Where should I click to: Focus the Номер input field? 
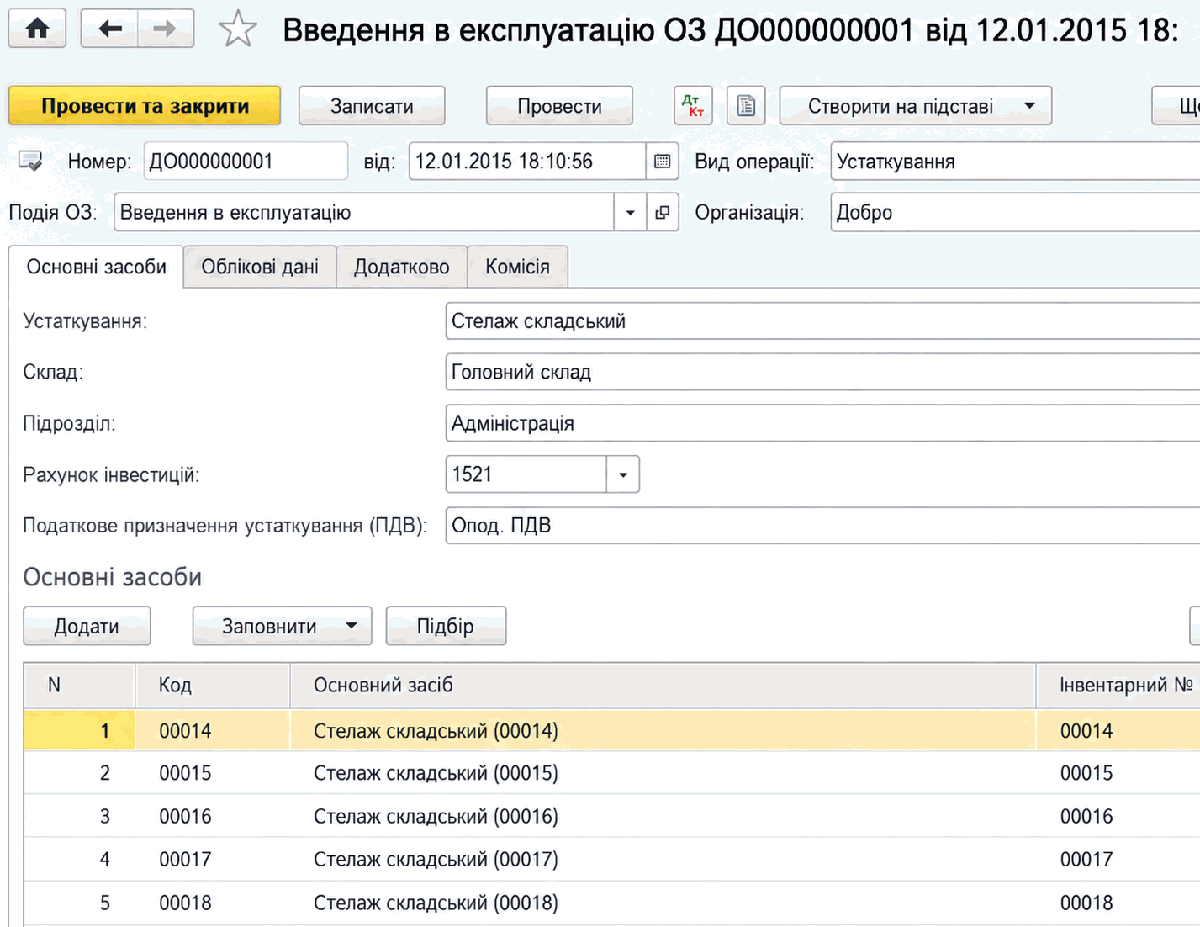246,160
